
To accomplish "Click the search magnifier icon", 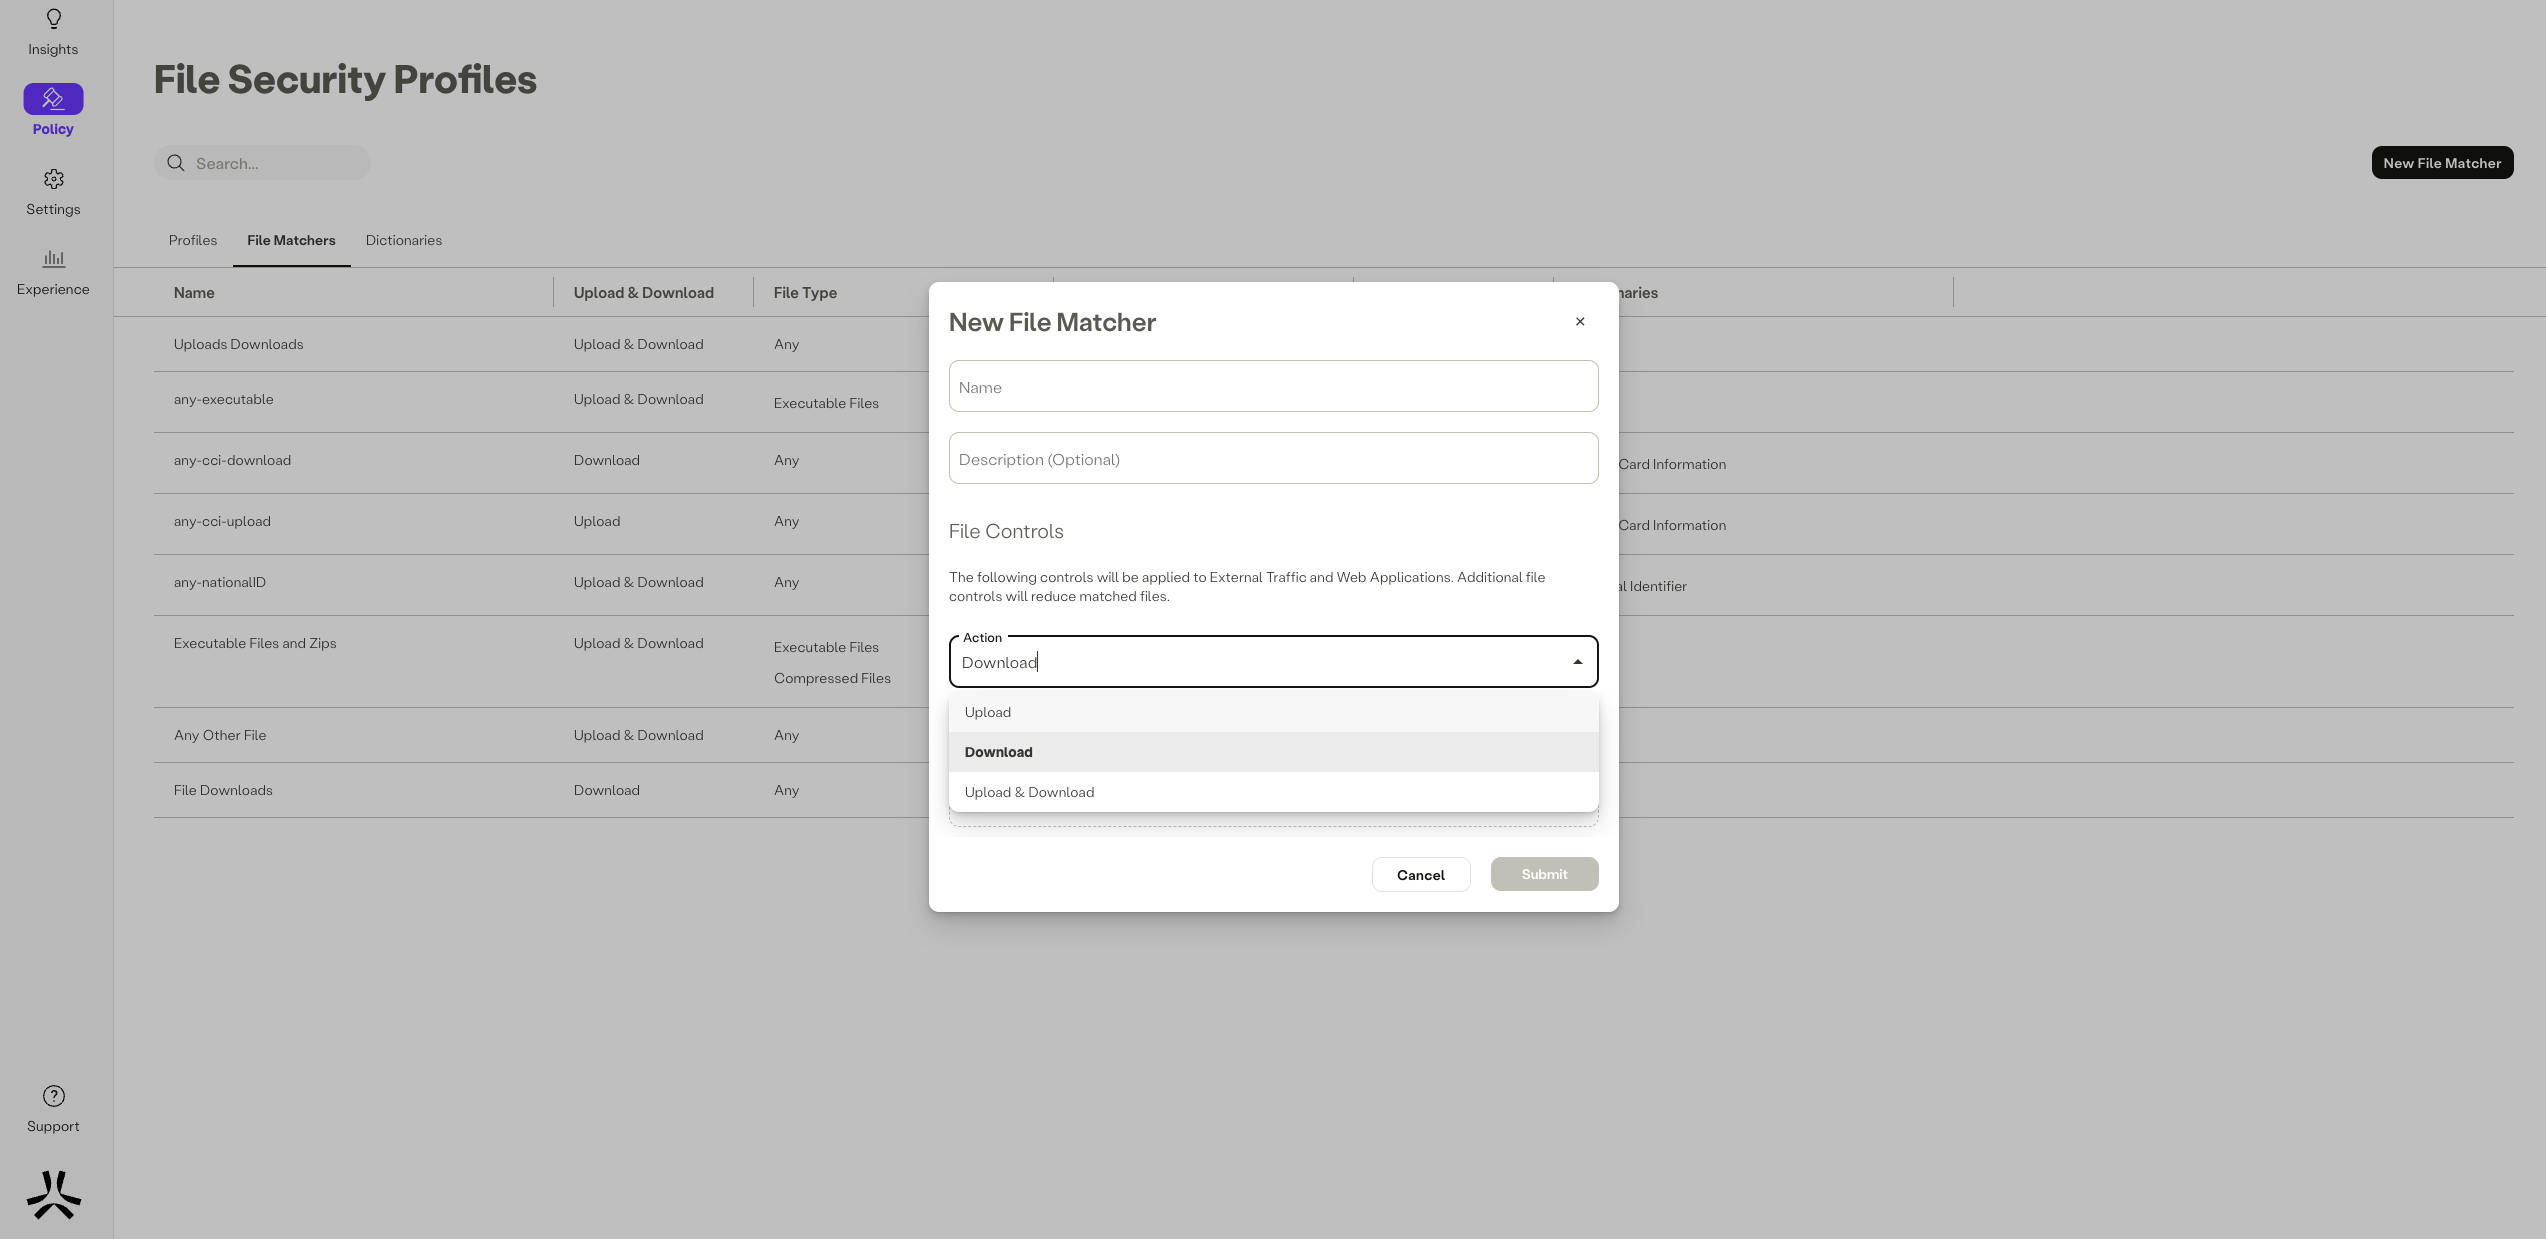I will click(x=176, y=163).
